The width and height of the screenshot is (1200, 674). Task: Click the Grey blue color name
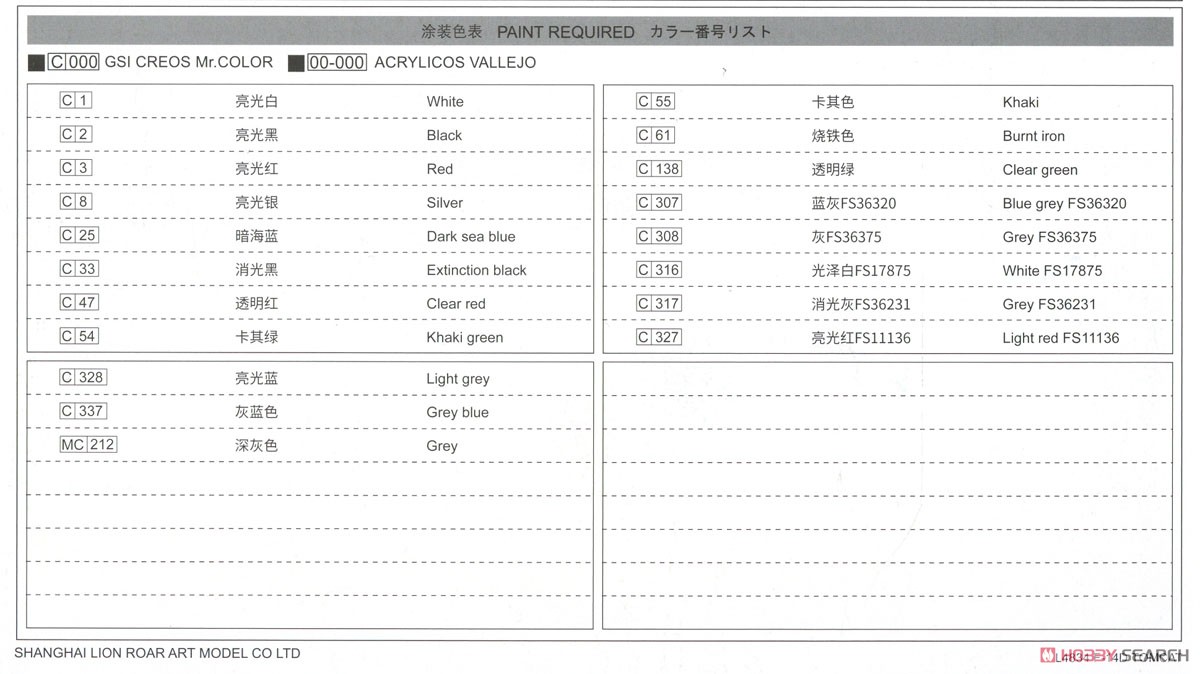tap(458, 412)
